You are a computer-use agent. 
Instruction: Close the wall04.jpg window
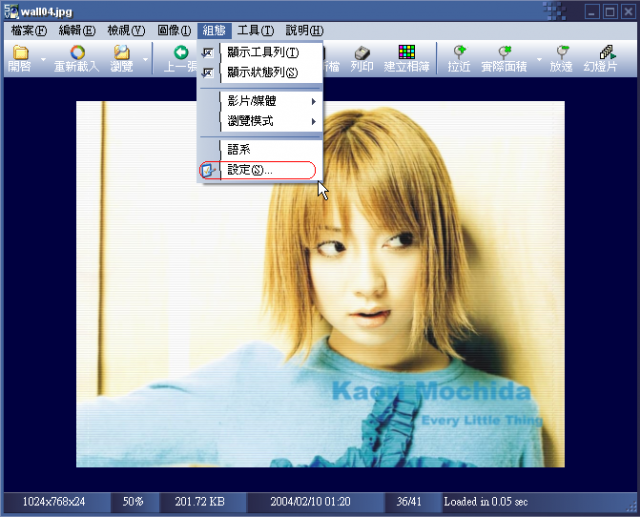tap(629, 11)
